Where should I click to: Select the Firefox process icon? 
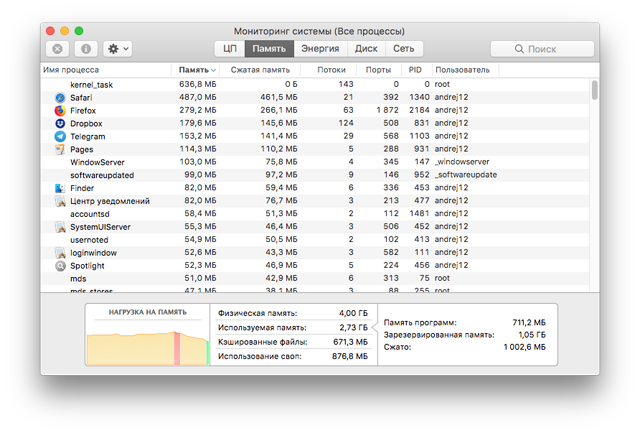tap(60, 110)
